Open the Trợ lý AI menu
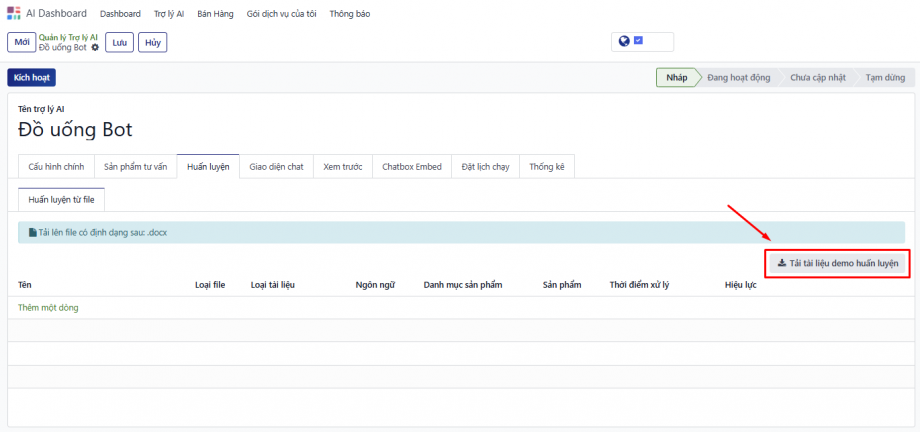This screenshot has width=920, height=432. pyautogui.click(x=169, y=14)
